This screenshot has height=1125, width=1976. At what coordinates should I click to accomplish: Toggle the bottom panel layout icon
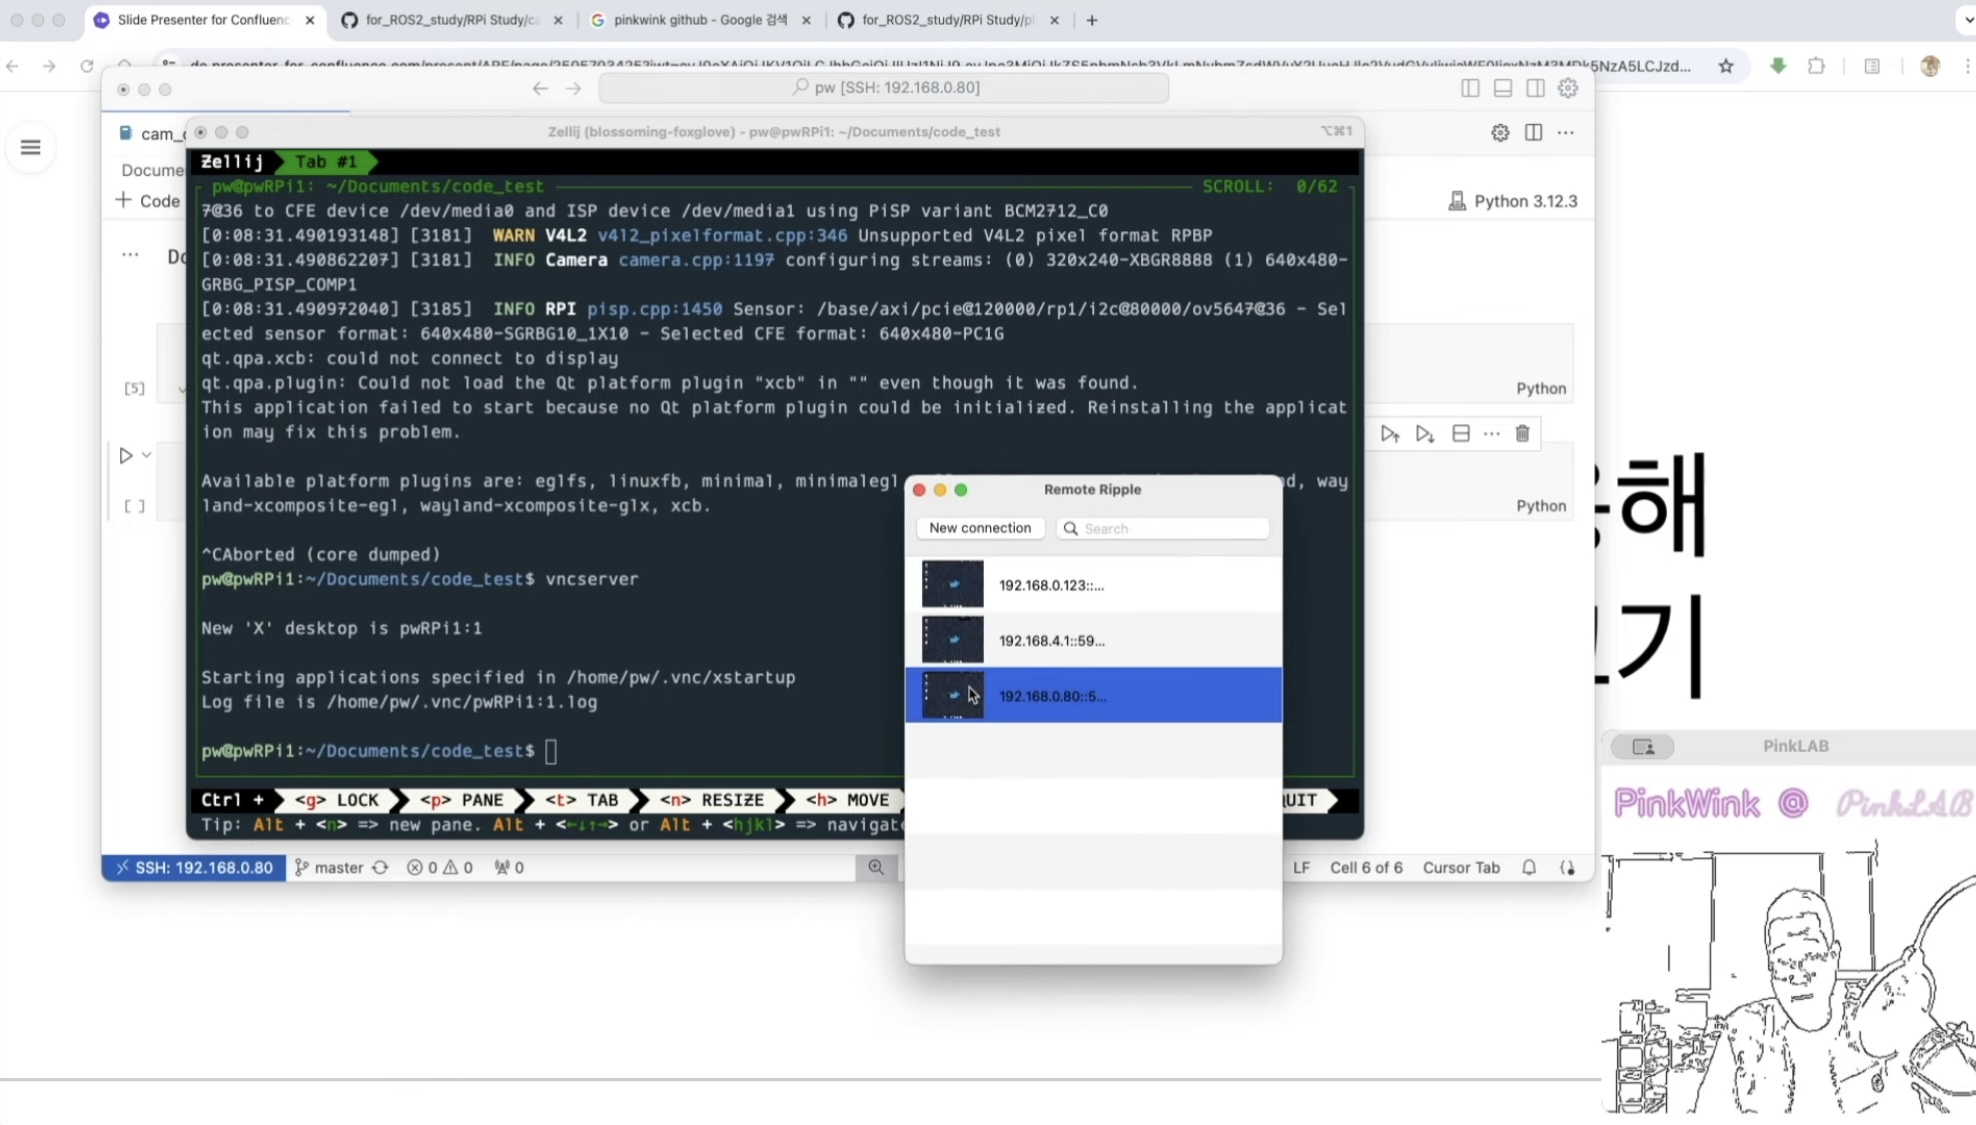pyautogui.click(x=1502, y=88)
